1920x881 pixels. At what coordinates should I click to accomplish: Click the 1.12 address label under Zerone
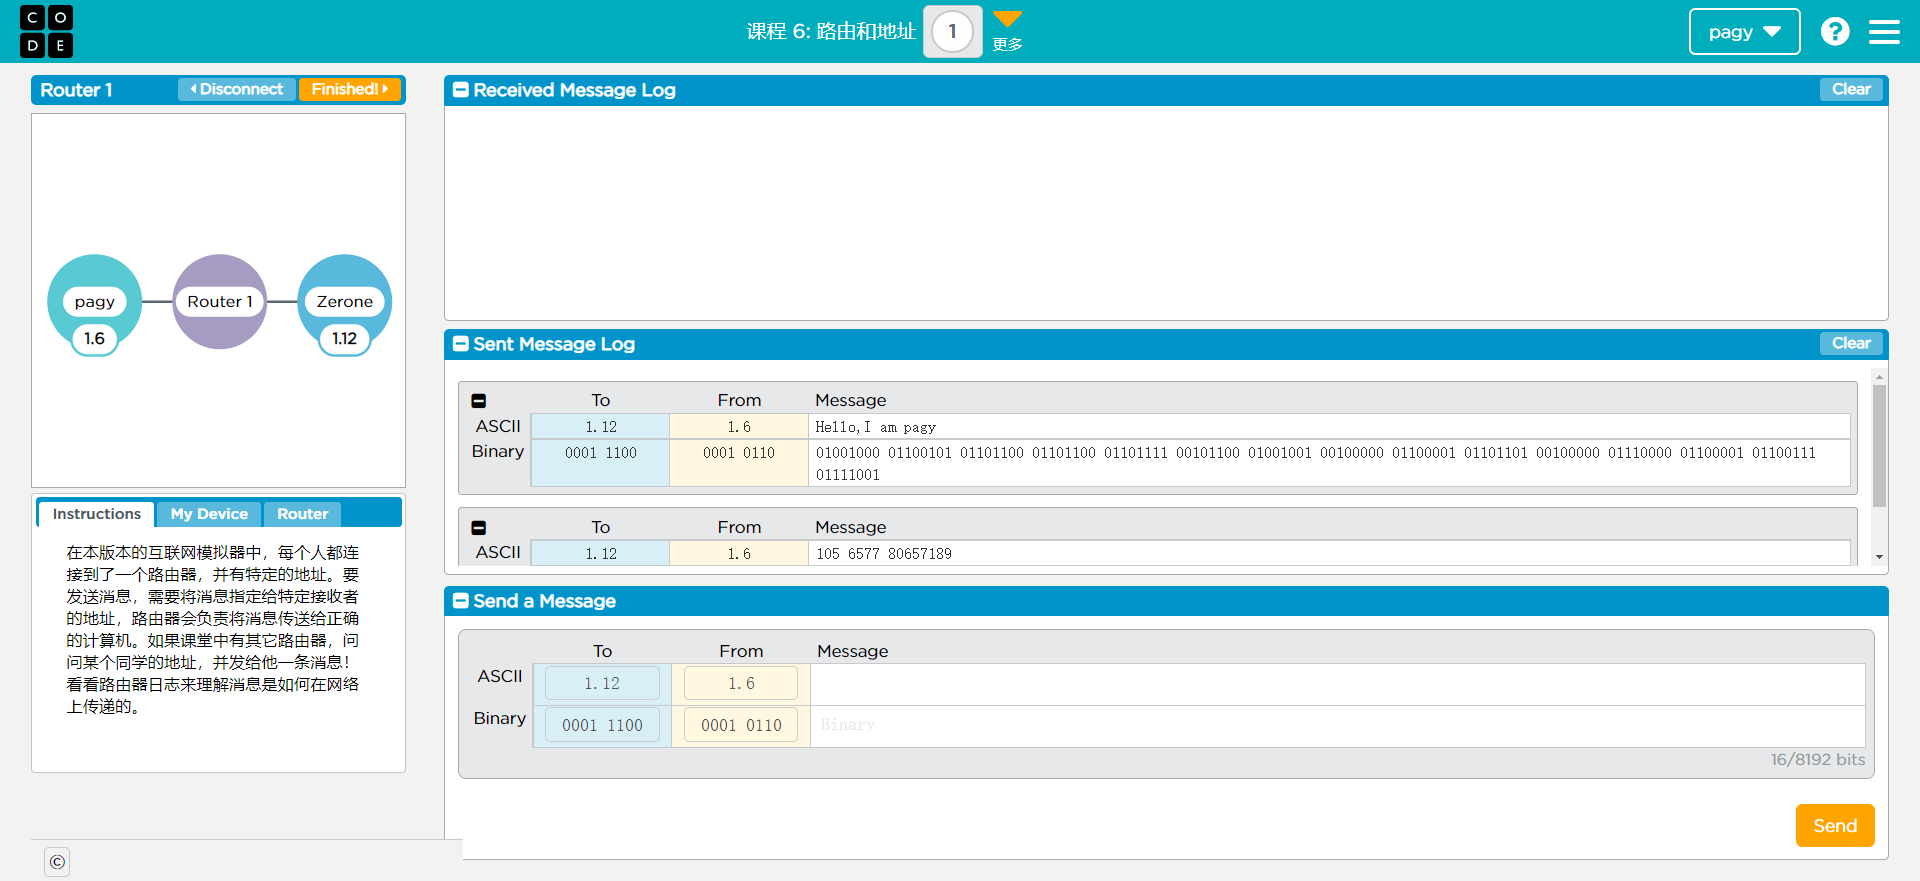tap(345, 338)
